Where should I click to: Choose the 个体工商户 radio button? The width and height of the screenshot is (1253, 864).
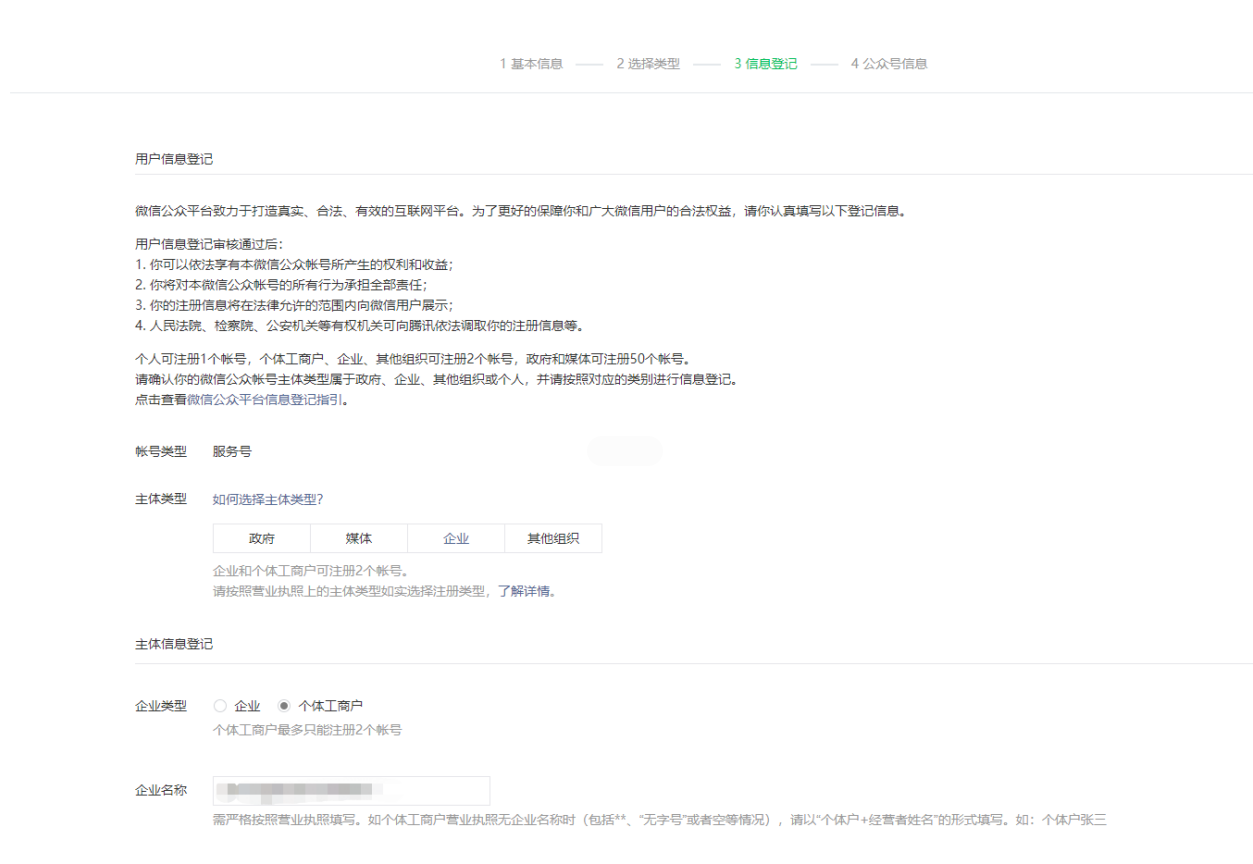(284, 706)
